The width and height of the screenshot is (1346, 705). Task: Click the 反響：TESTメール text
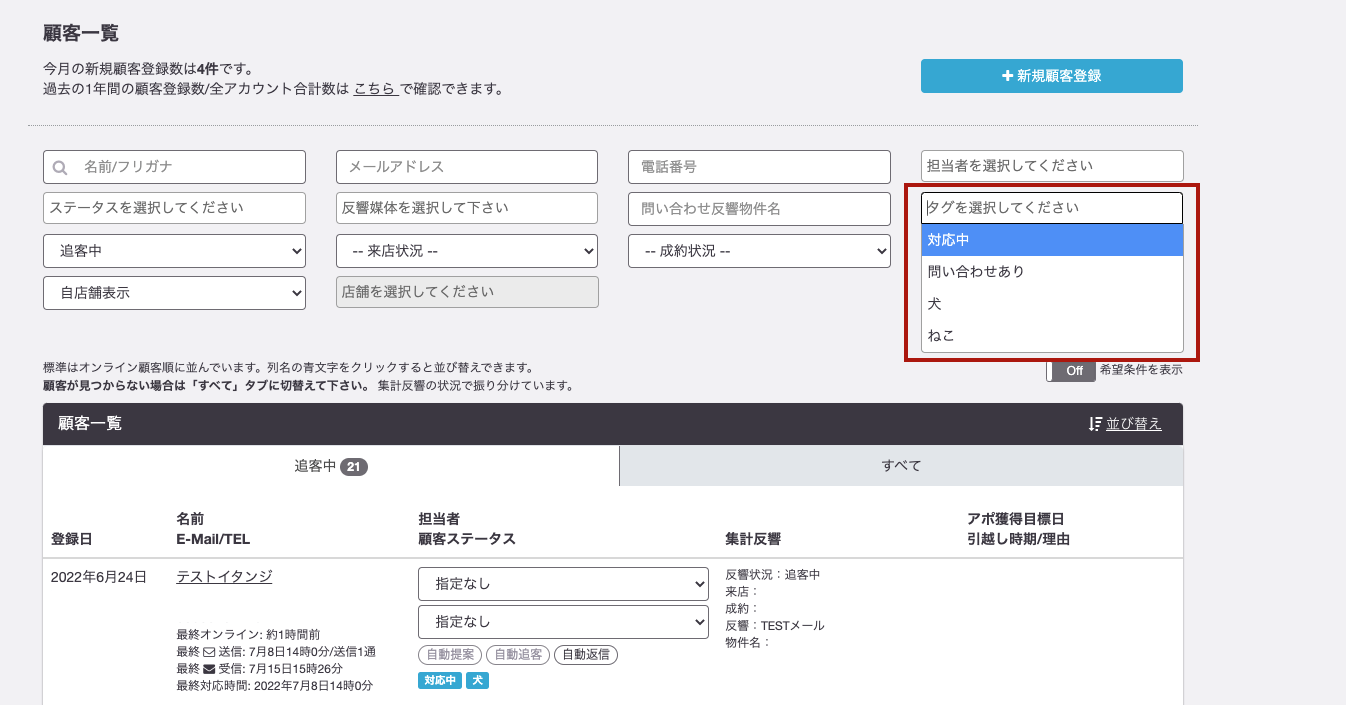coord(775,626)
